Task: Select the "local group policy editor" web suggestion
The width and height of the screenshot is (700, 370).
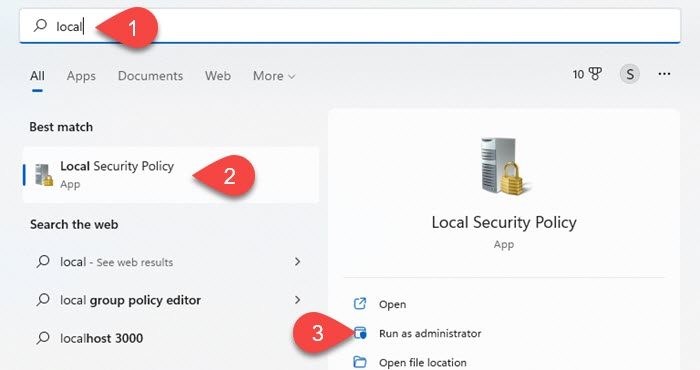Action: coord(171,300)
